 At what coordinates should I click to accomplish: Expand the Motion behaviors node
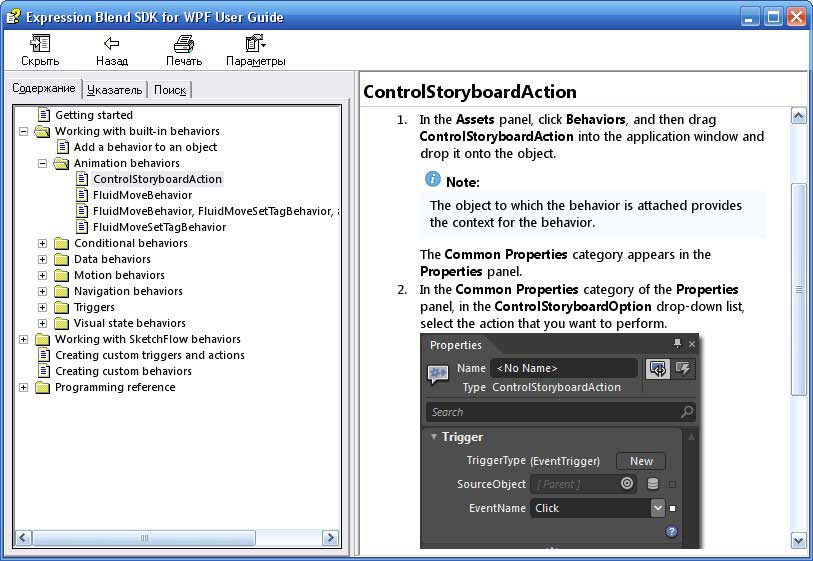pos(43,275)
